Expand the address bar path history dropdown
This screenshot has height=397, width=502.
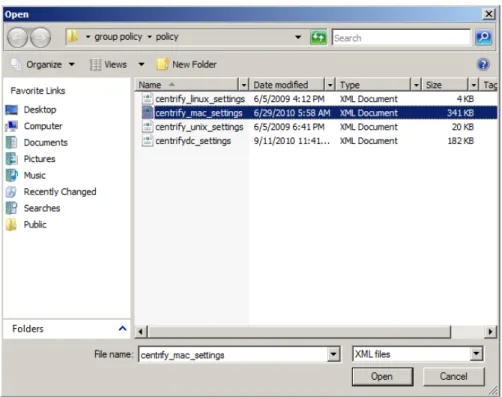point(298,37)
